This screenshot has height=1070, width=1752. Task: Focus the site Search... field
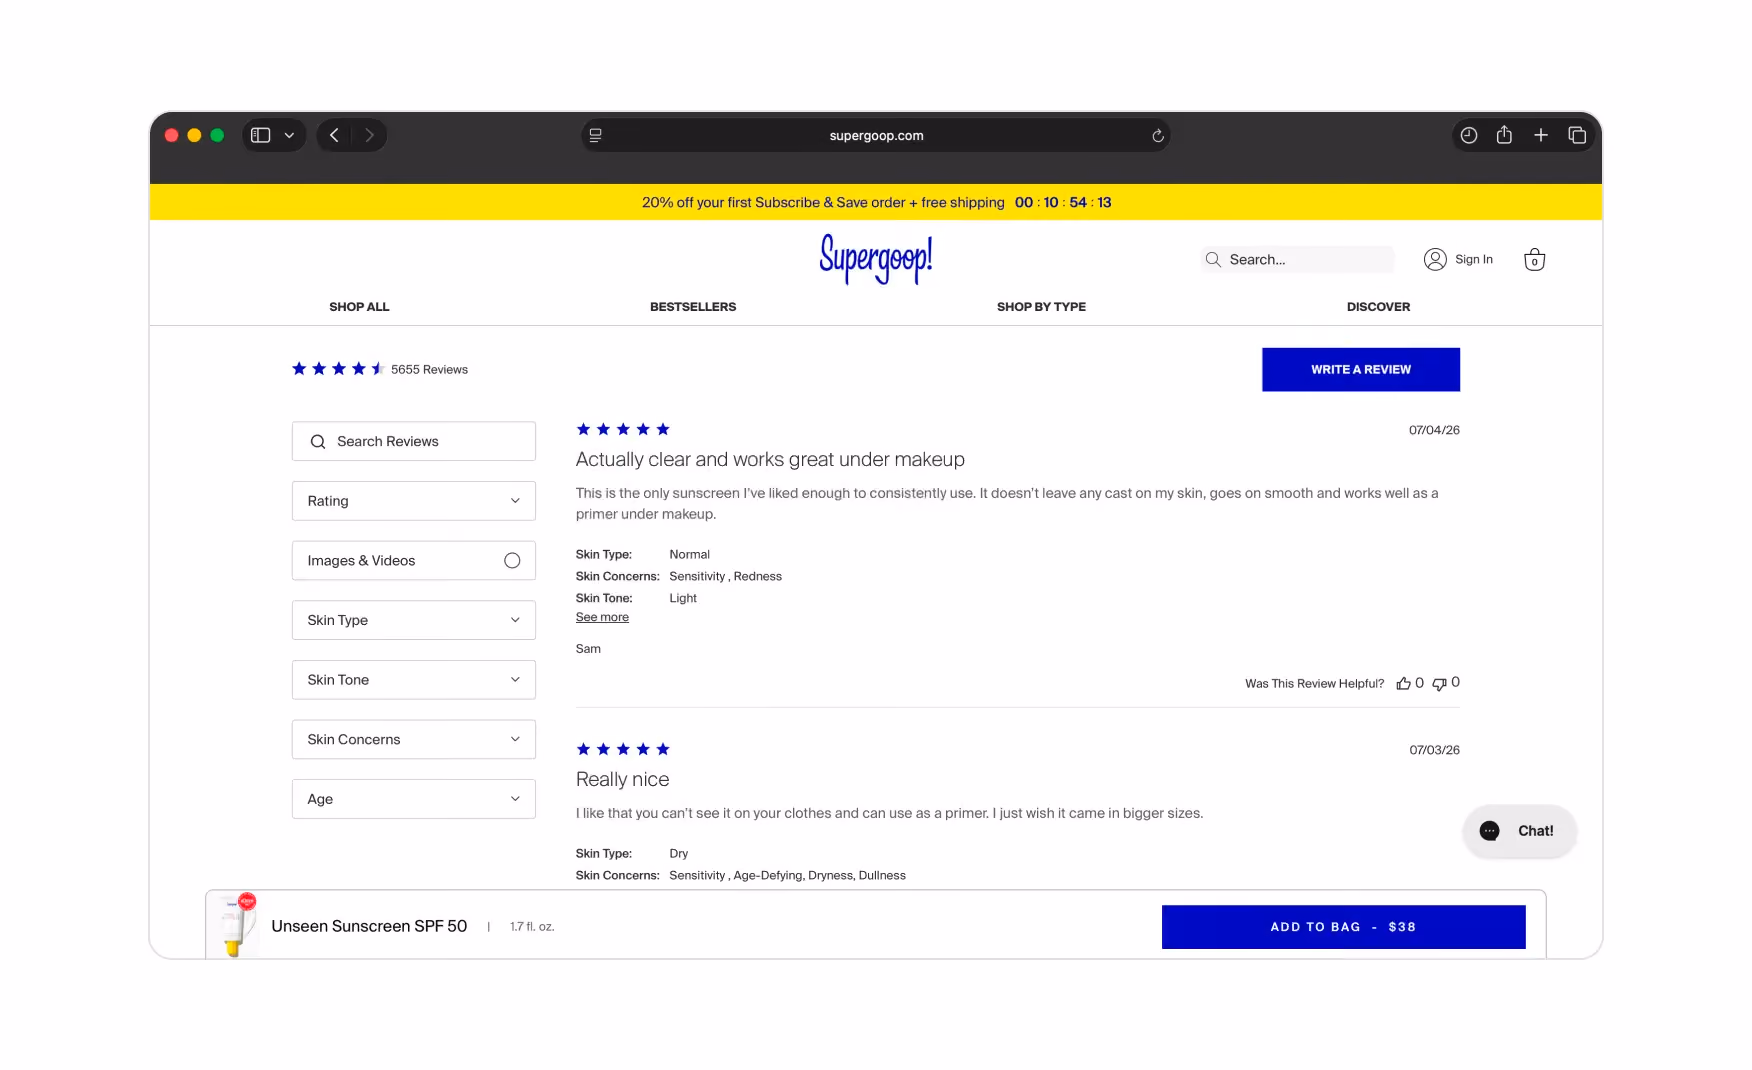(x=1297, y=259)
